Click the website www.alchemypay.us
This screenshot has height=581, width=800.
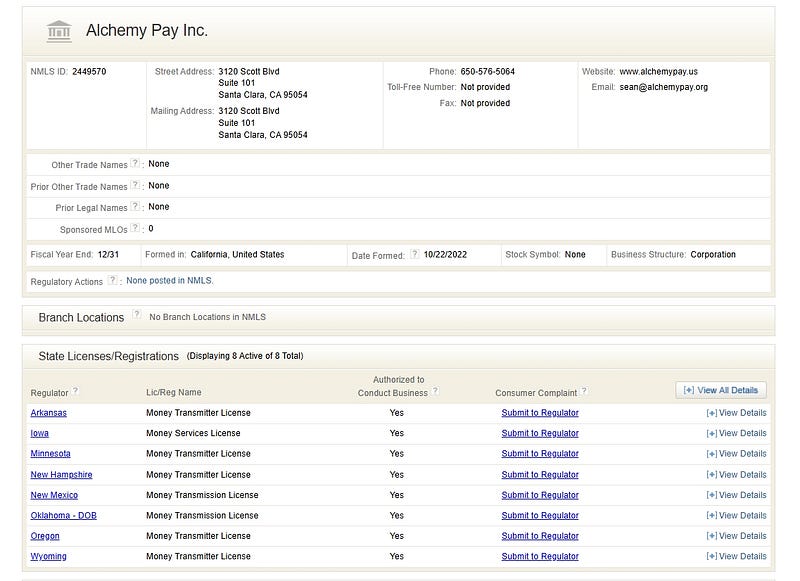[x=659, y=71]
